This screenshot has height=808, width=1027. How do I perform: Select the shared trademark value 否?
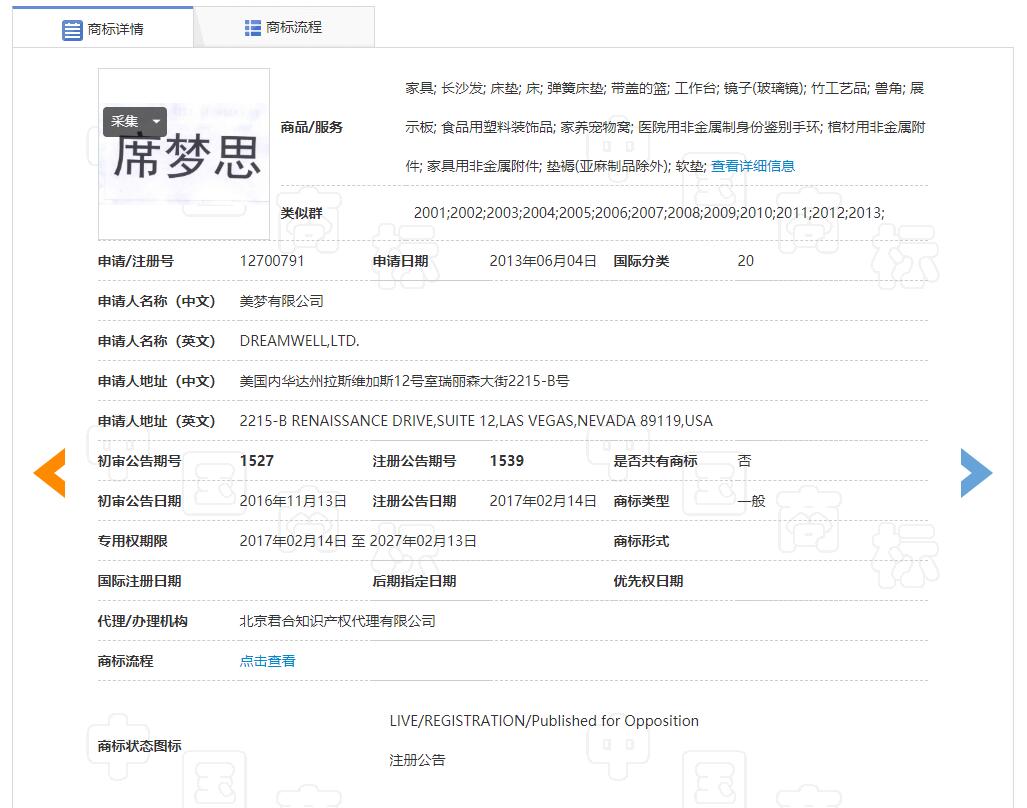745,461
